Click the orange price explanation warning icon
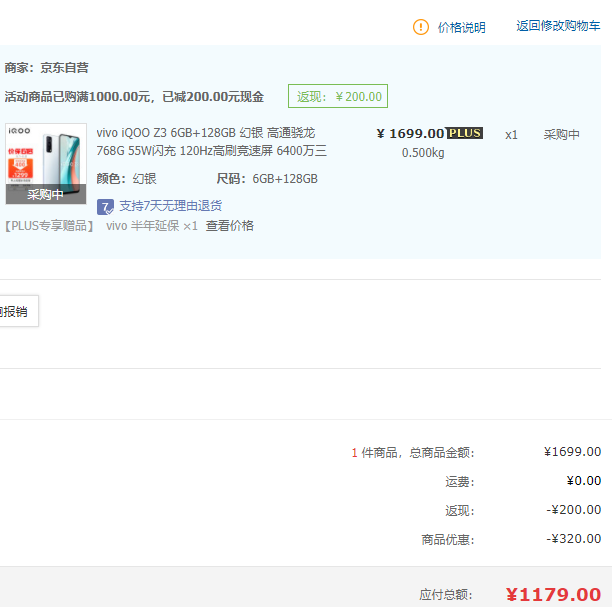This screenshot has width=612, height=607. click(421, 27)
